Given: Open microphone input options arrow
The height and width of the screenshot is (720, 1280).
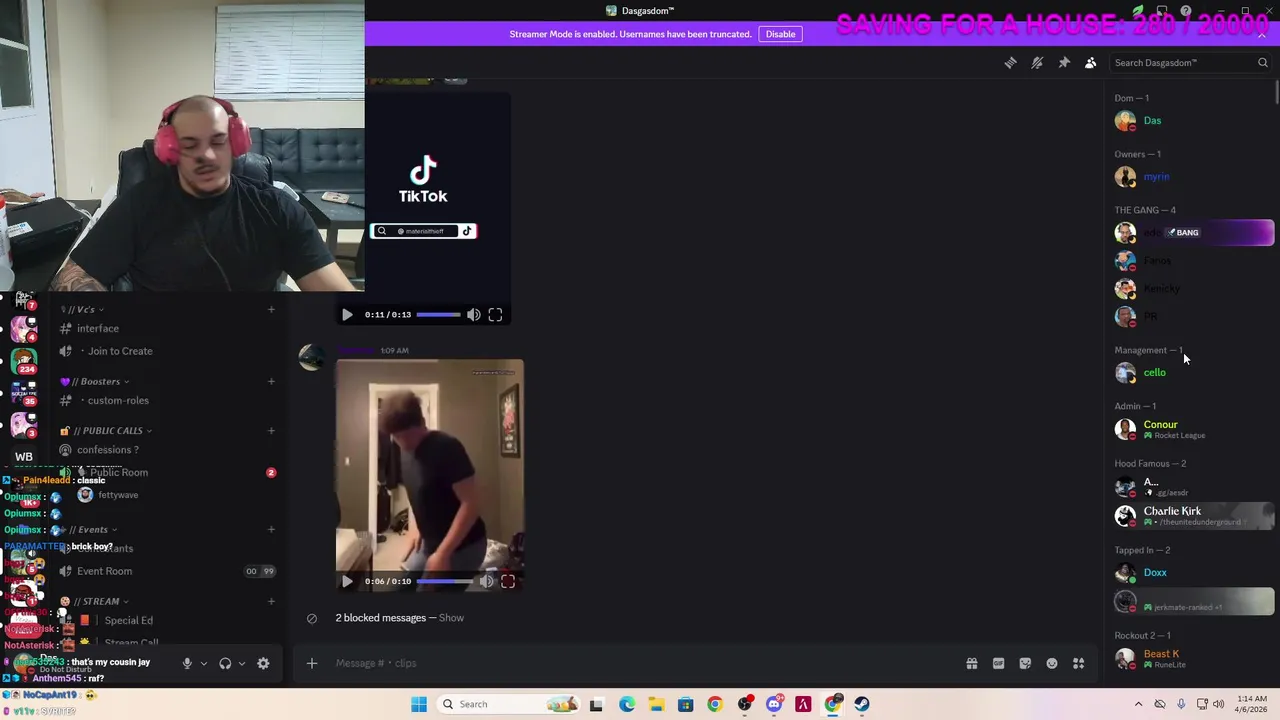Looking at the screenshot, I should 203,663.
